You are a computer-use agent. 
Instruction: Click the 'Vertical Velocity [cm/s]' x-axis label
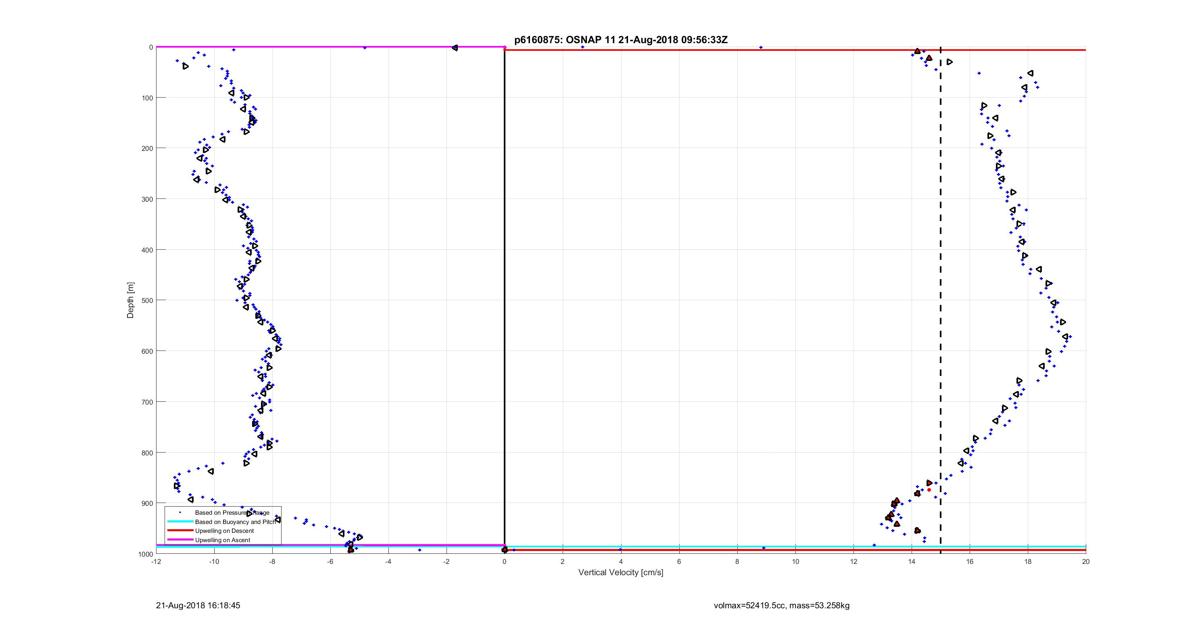click(x=621, y=573)
